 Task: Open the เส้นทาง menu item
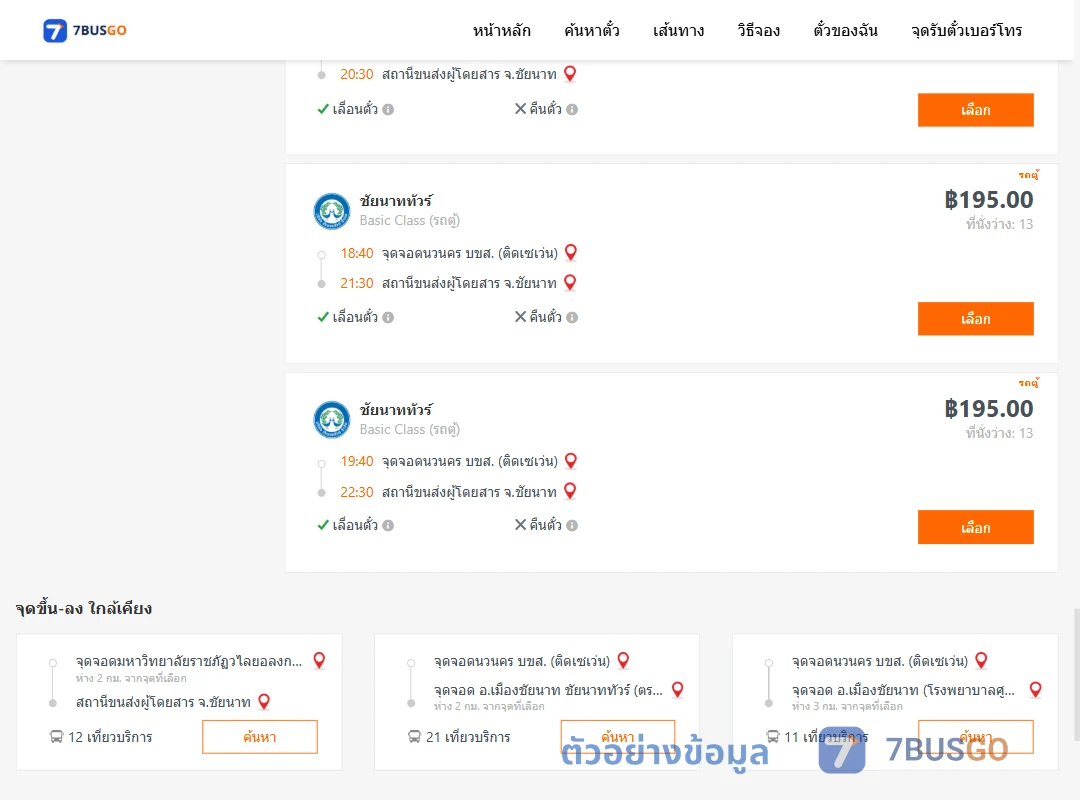pyautogui.click(x=678, y=30)
